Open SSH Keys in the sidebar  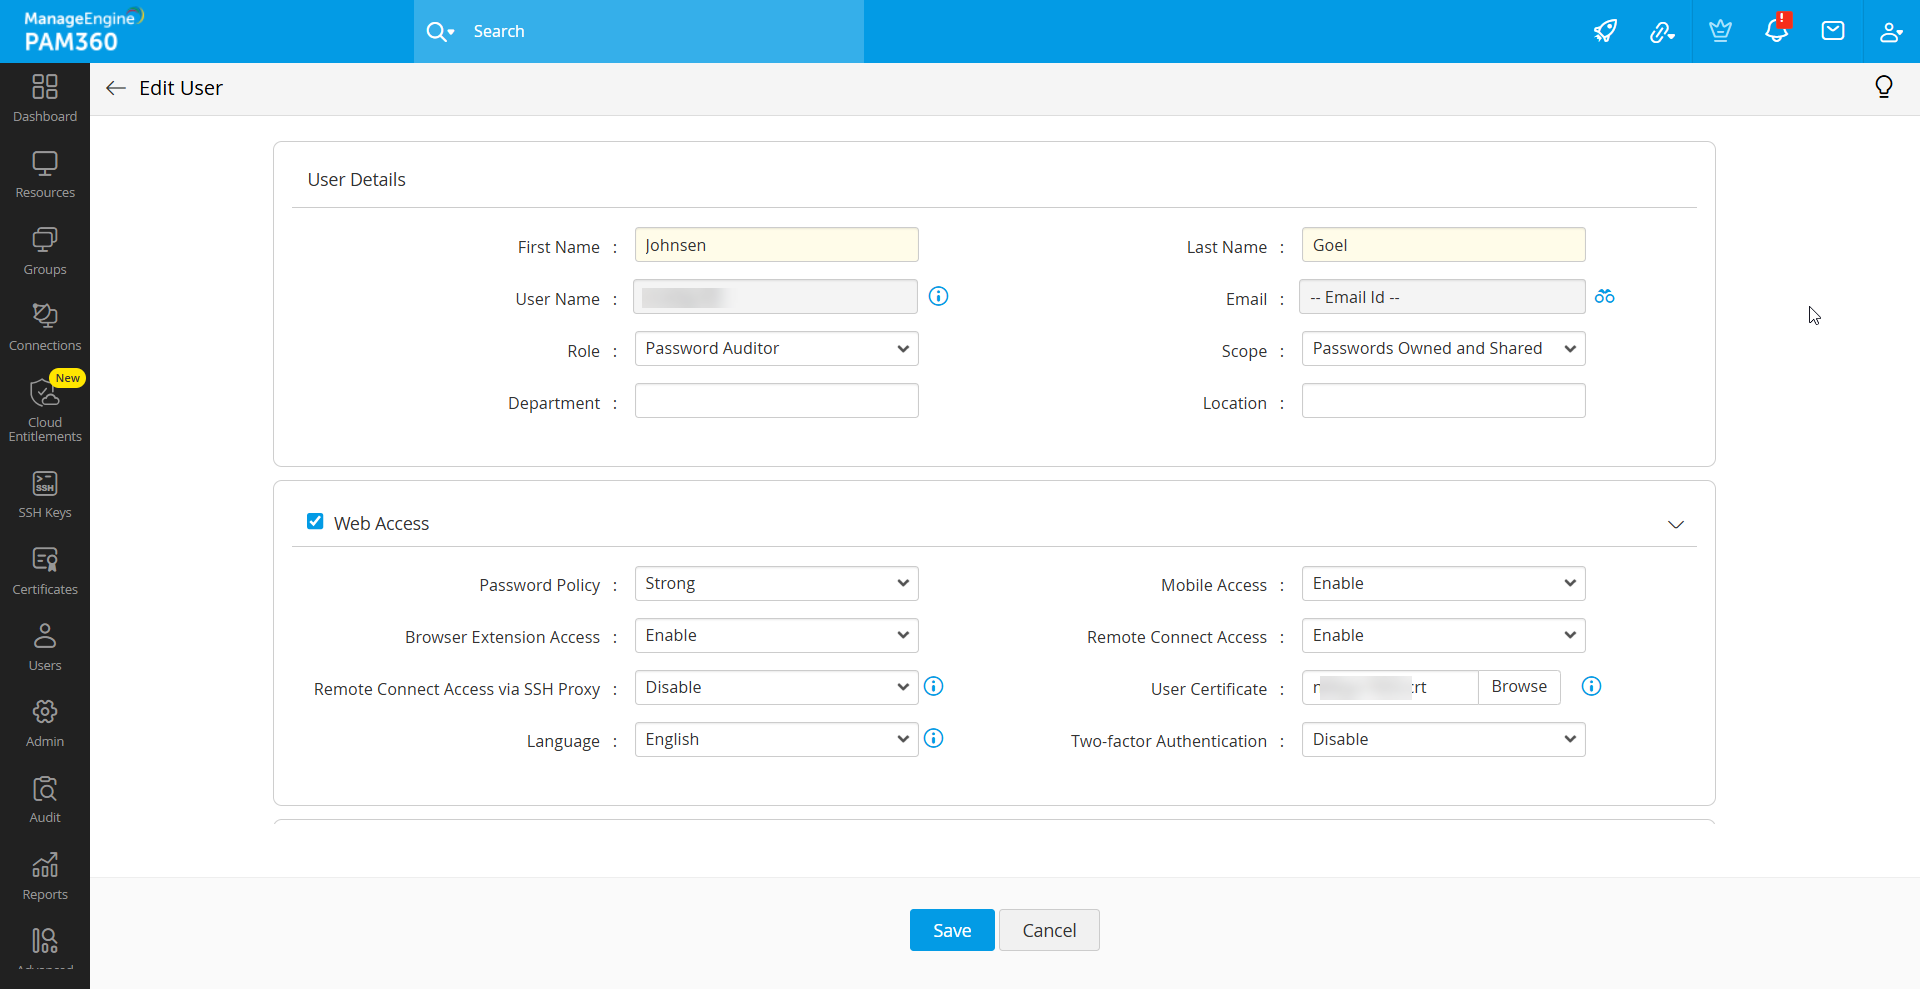pyautogui.click(x=45, y=495)
